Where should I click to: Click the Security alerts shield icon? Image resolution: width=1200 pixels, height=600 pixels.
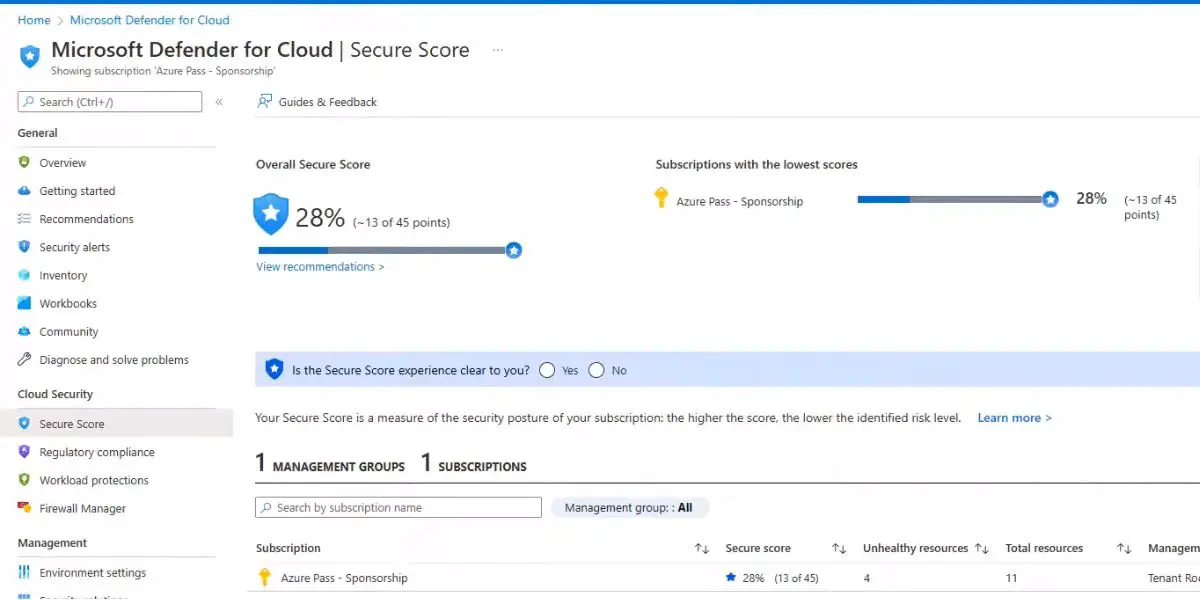tap(24, 247)
